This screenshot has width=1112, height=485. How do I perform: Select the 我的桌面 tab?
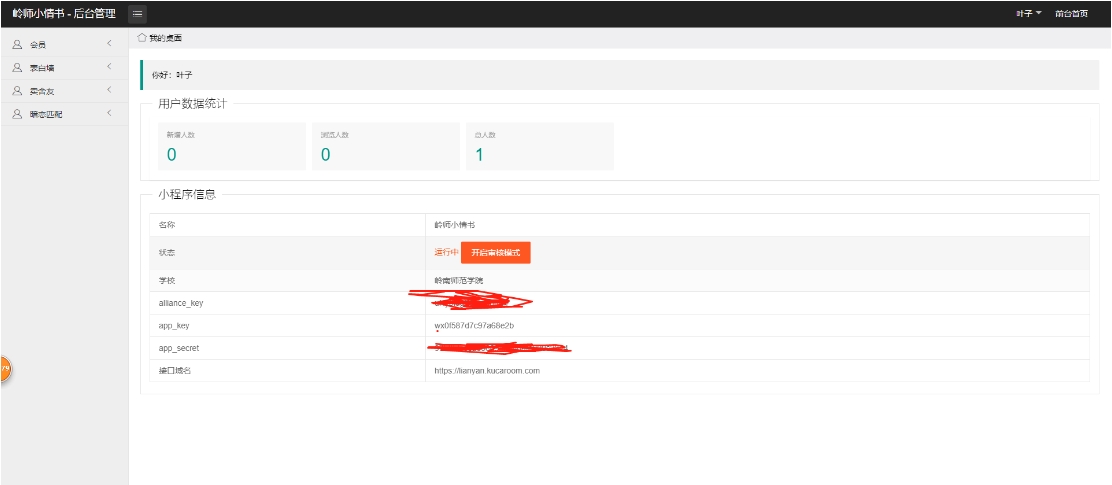coord(165,38)
